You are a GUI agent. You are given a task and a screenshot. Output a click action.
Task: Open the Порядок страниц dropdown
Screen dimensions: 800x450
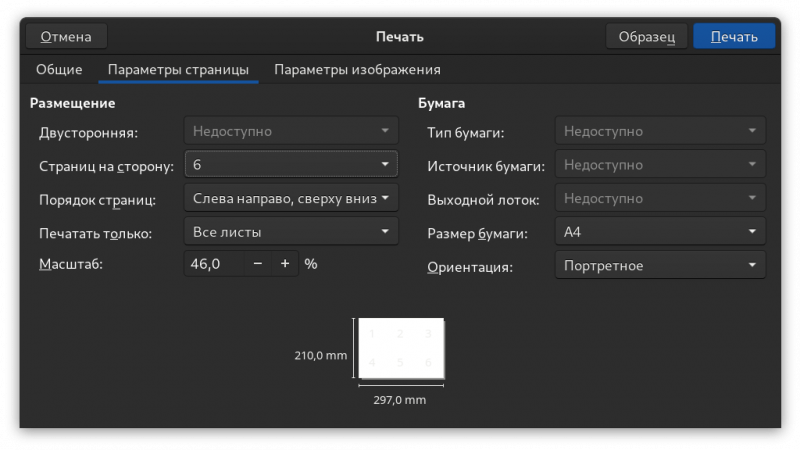pyautogui.click(x=291, y=198)
